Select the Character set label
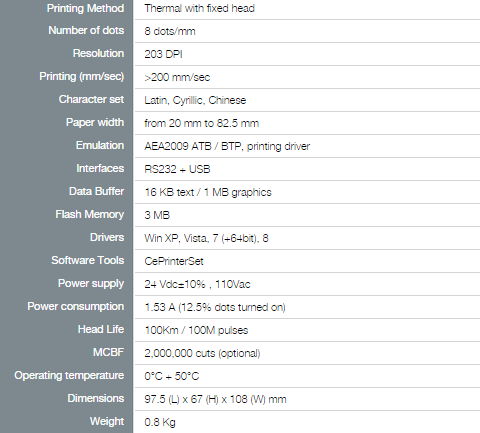 pos(91,99)
